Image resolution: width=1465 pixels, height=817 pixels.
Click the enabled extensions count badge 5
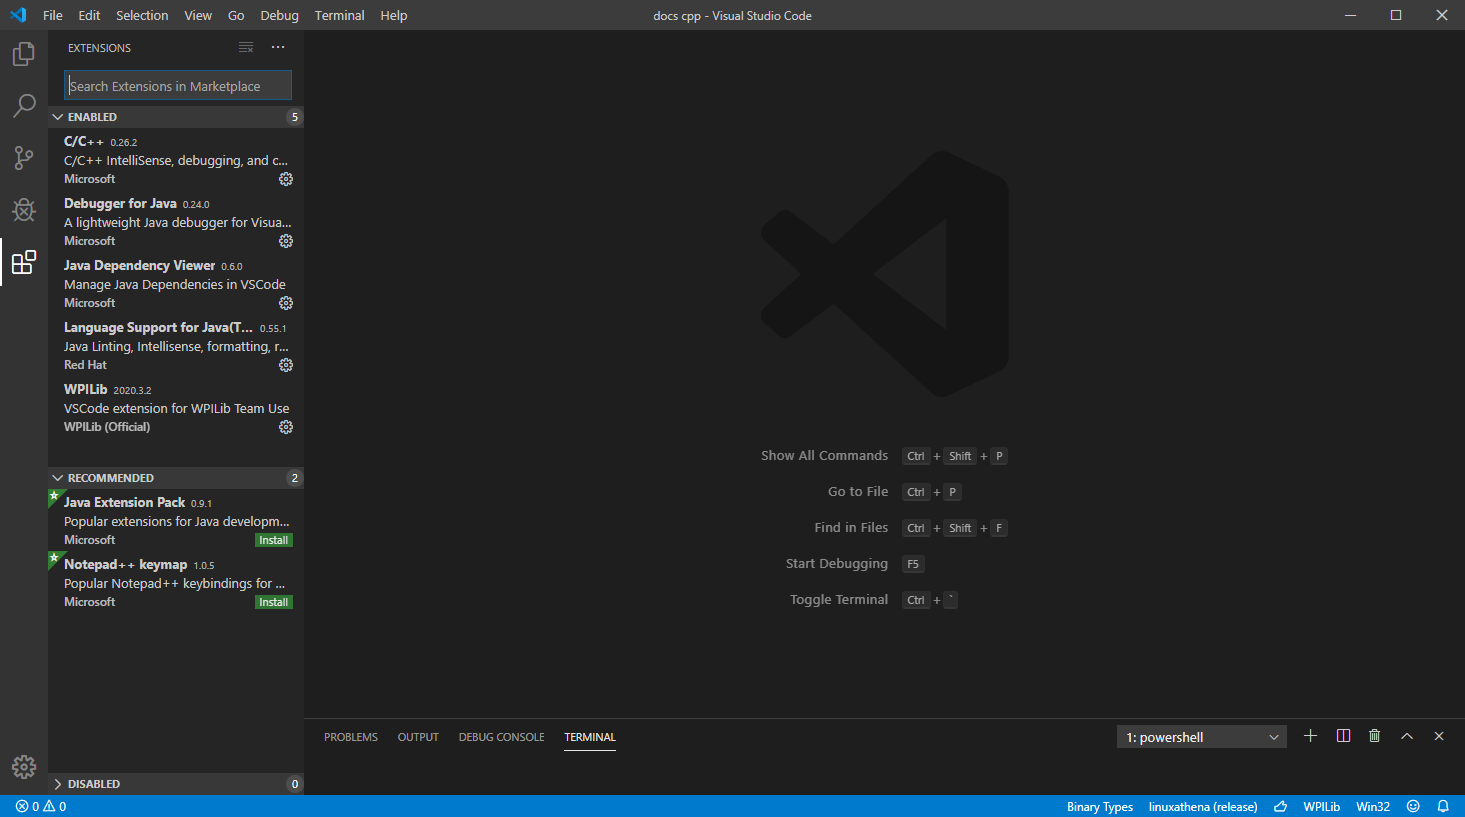294,117
